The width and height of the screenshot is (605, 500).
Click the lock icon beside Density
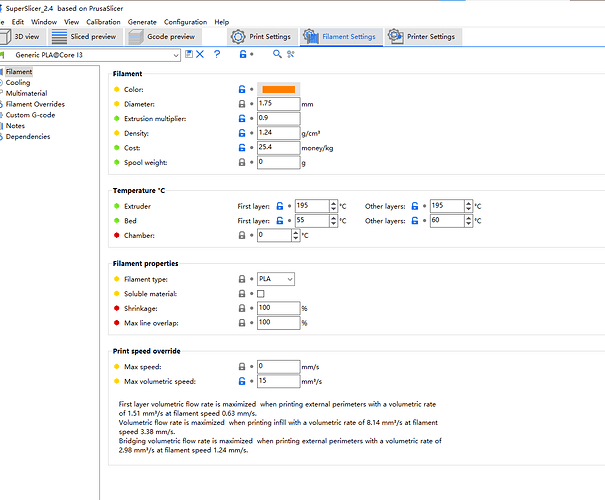241,133
